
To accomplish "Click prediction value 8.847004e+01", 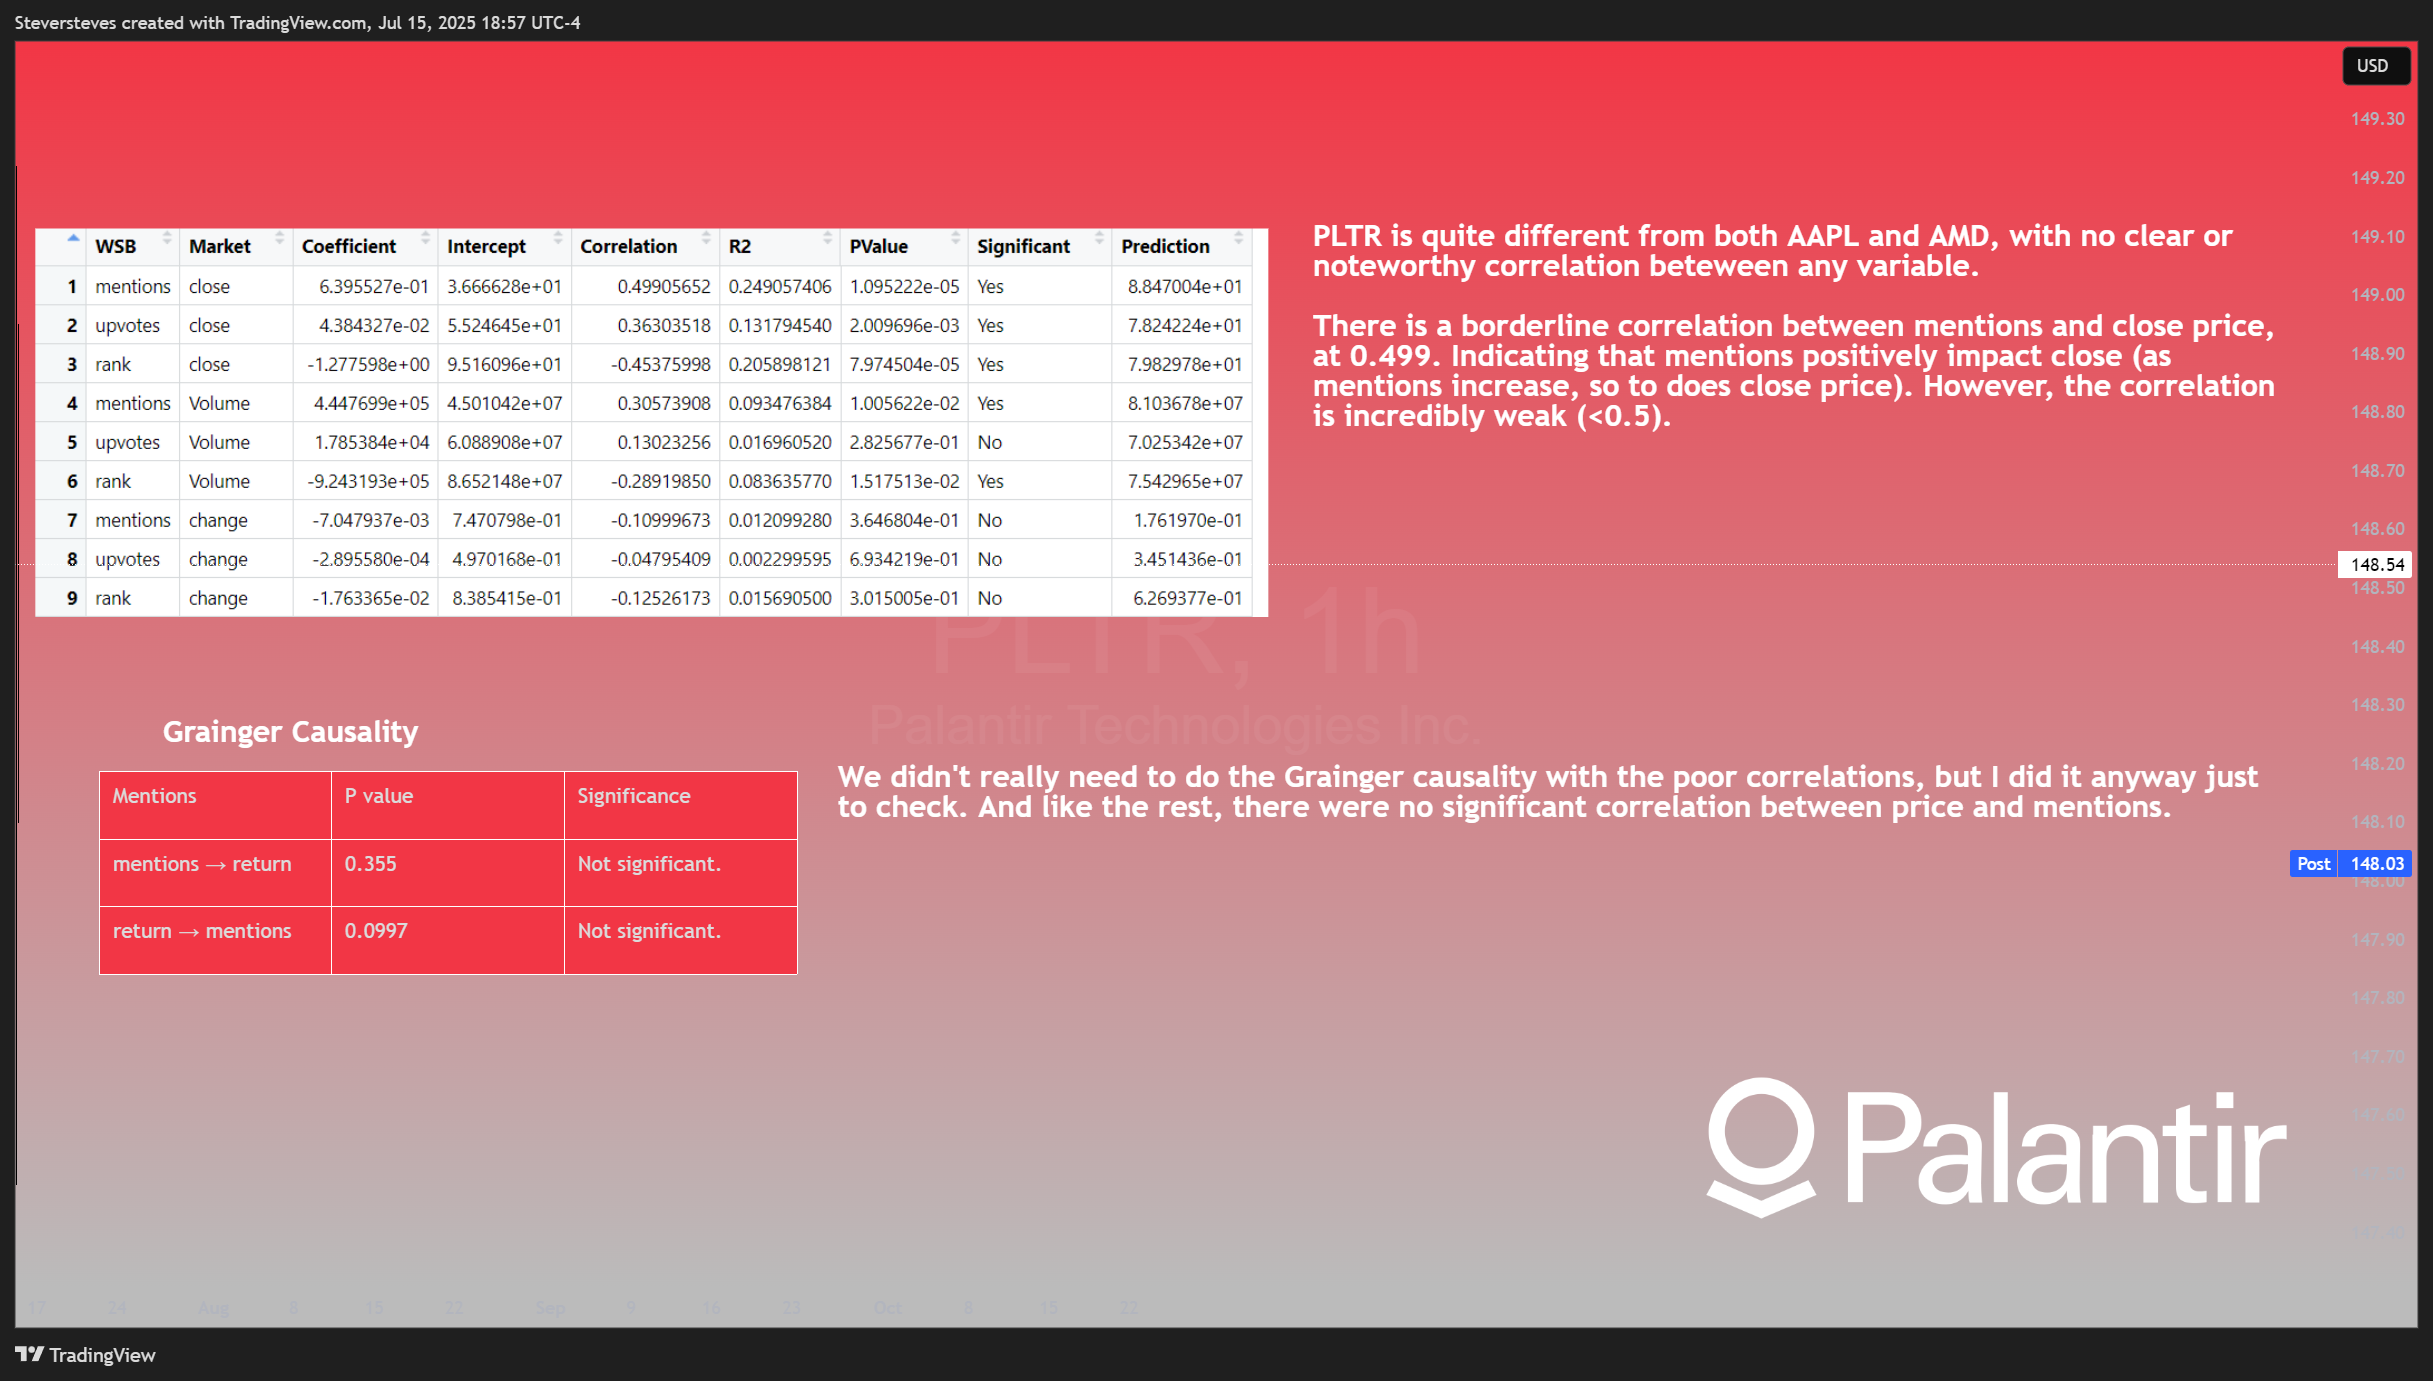I will tap(1185, 287).
